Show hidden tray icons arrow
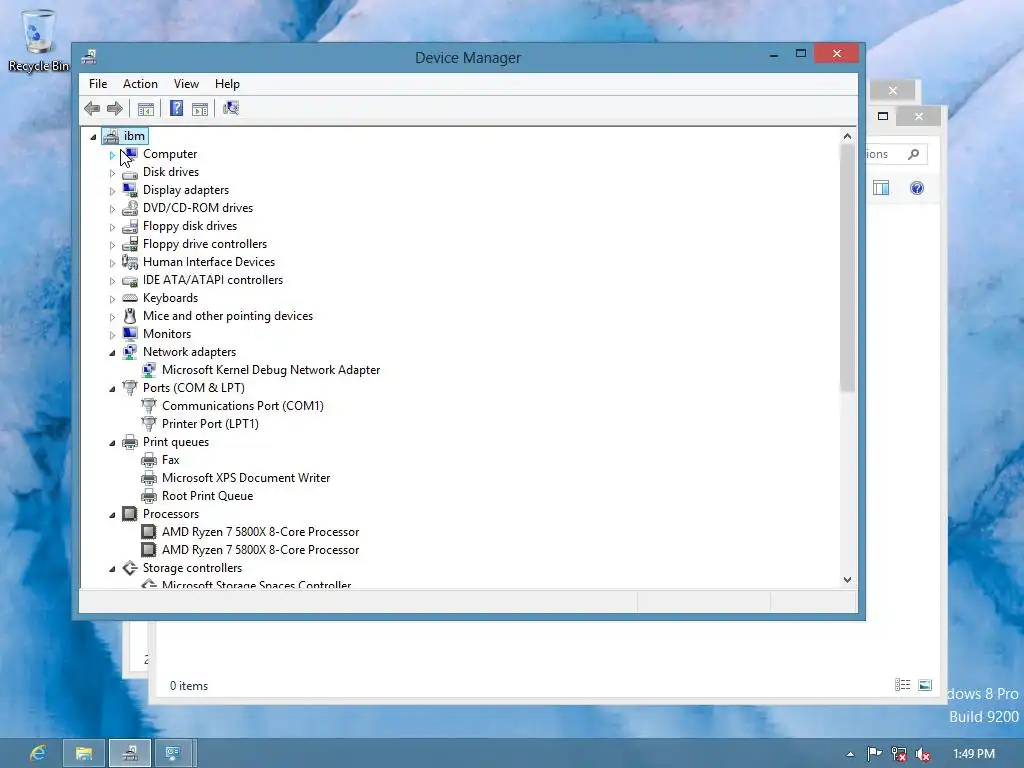 click(850, 754)
